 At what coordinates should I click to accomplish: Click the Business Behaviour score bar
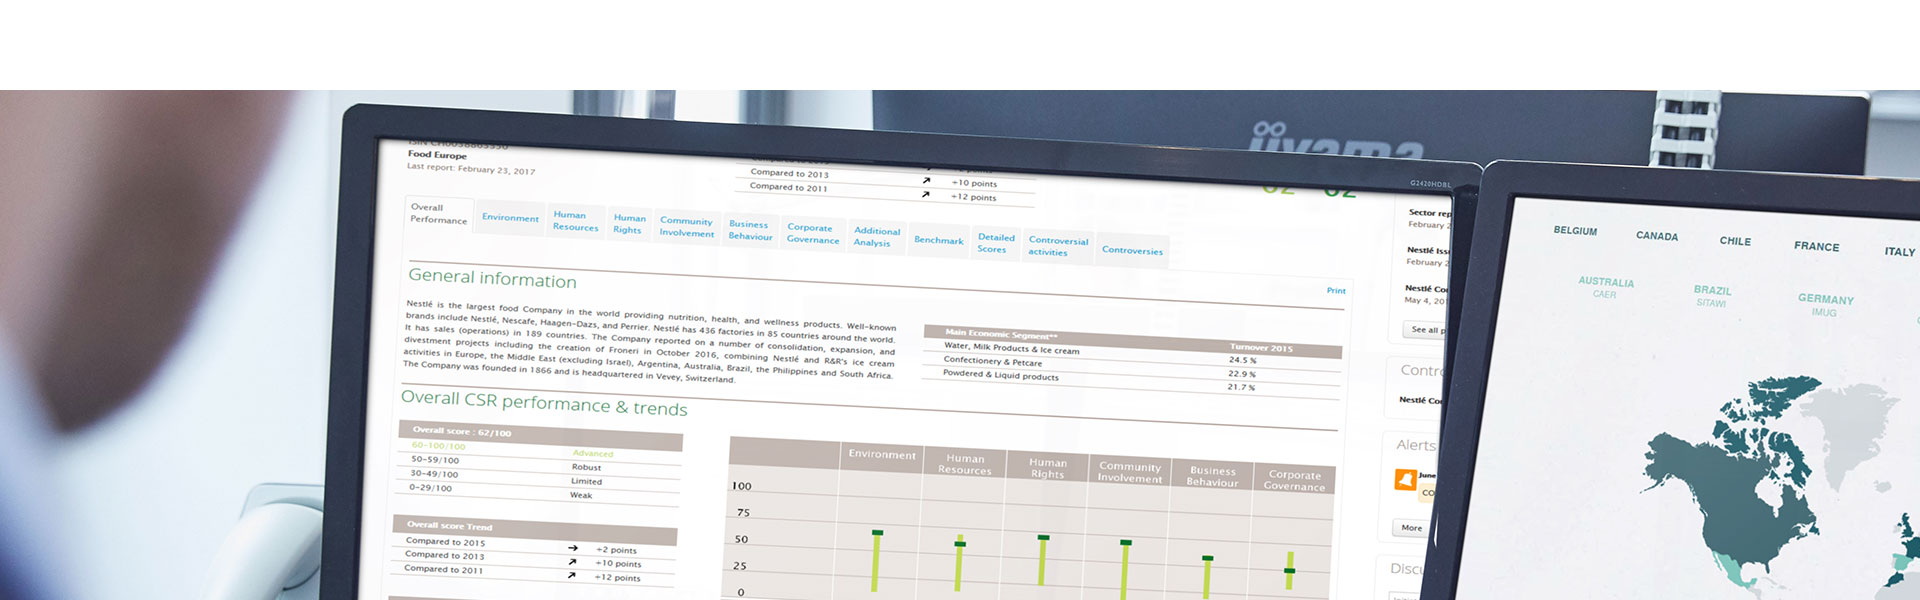[1207, 577]
